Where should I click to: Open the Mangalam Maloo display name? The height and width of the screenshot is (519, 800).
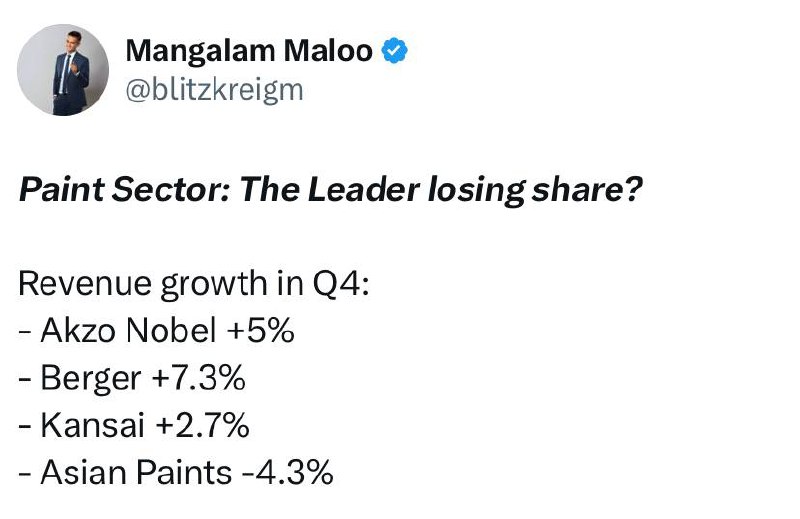coord(249,51)
